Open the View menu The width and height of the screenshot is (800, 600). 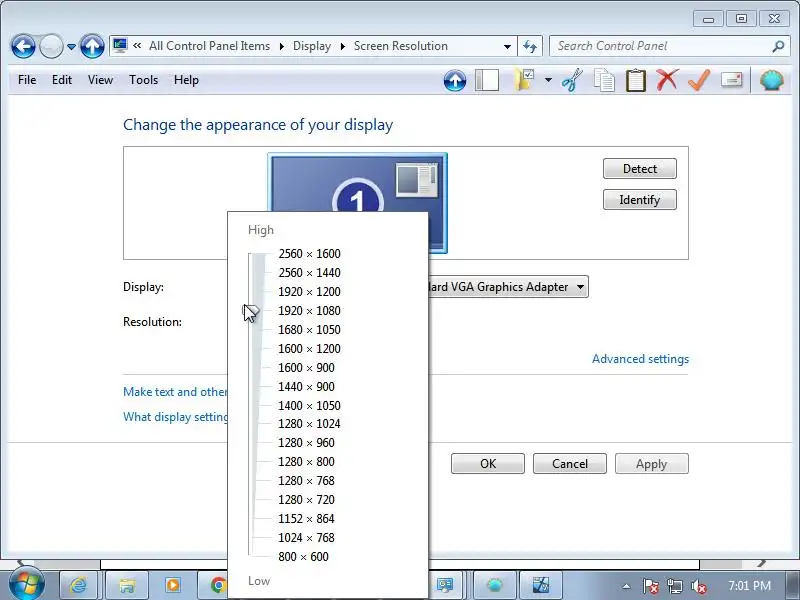(100, 80)
